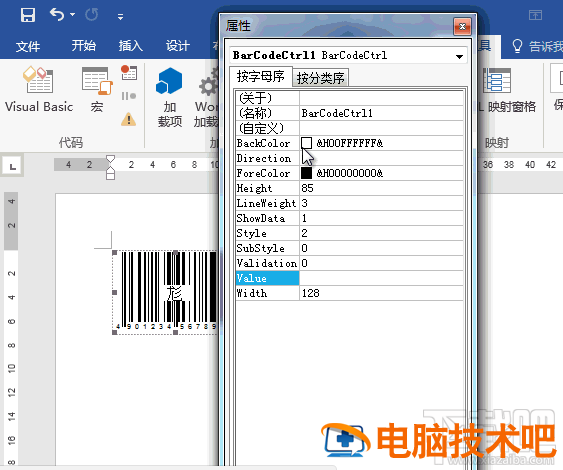Switch to the 设计 ribbon tab
The width and height of the screenshot is (563, 470).
(x=177, y=46)
